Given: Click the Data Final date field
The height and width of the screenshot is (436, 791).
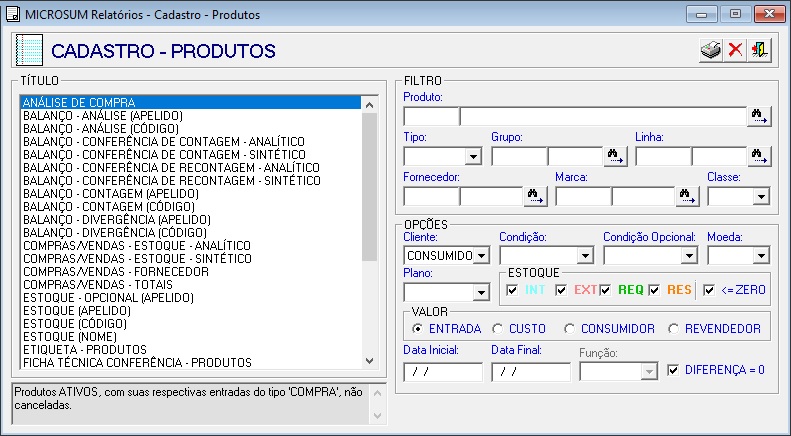Looking at the screenshot, I should click(531, 372).
